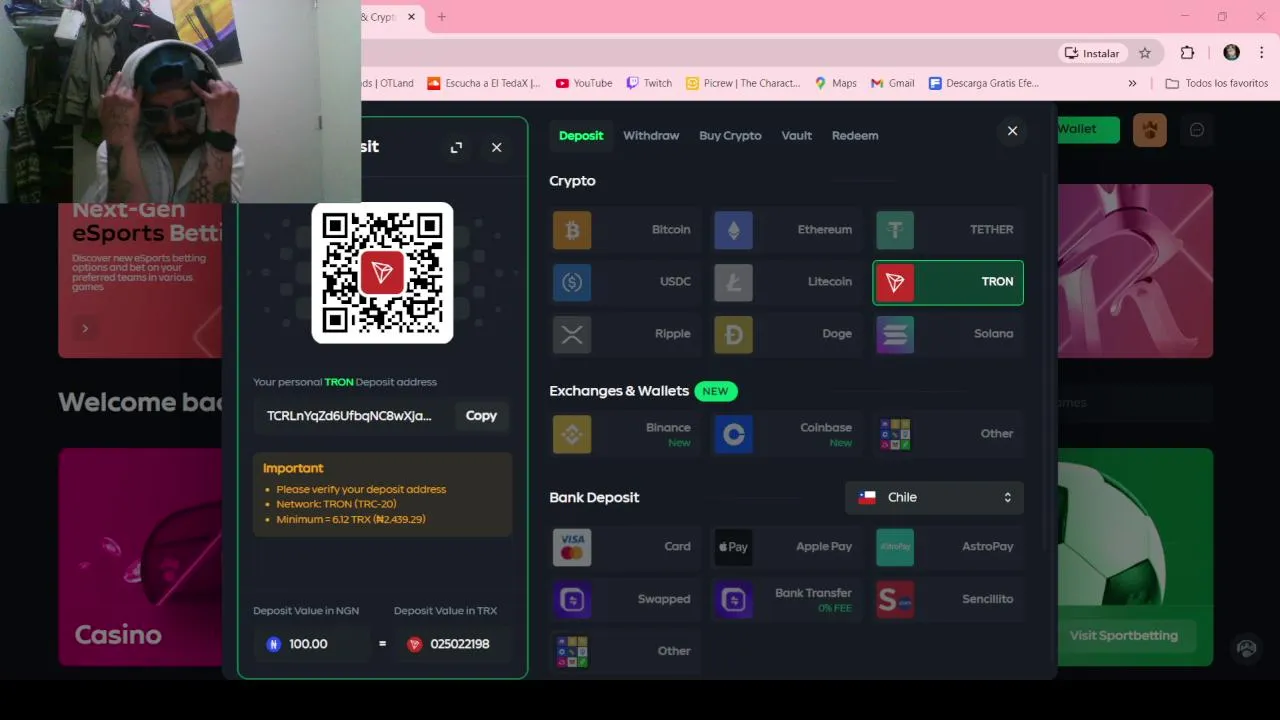Screen dimensions: 1280x720
Task: Open the paw avatar icon in site header
Action: click(x=1150, y=130)
